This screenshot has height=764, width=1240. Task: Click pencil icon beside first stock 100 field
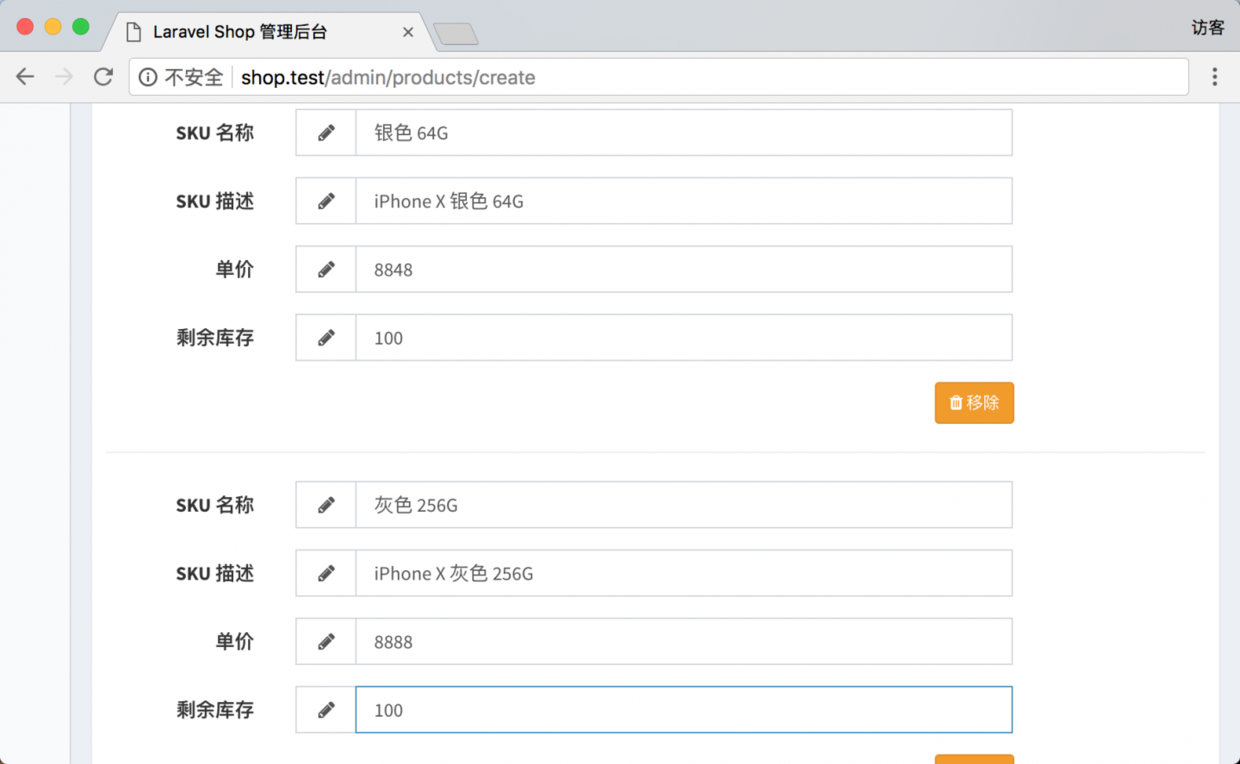click(x=326, y=338)
